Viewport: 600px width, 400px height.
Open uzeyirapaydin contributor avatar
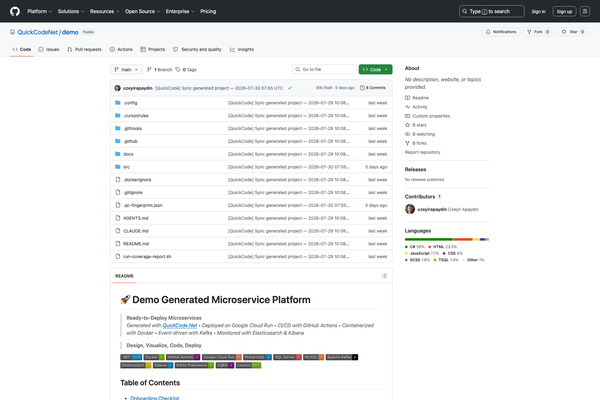[x=410, y=209]
